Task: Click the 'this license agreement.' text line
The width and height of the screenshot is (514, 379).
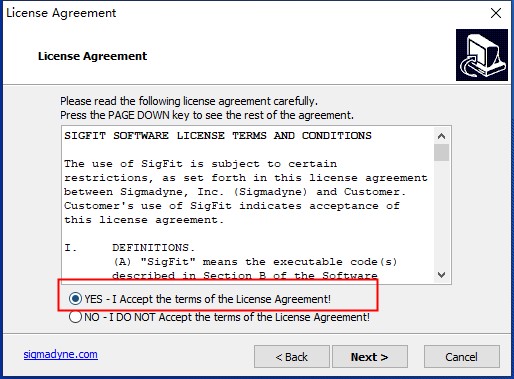Action: [144, 220]
